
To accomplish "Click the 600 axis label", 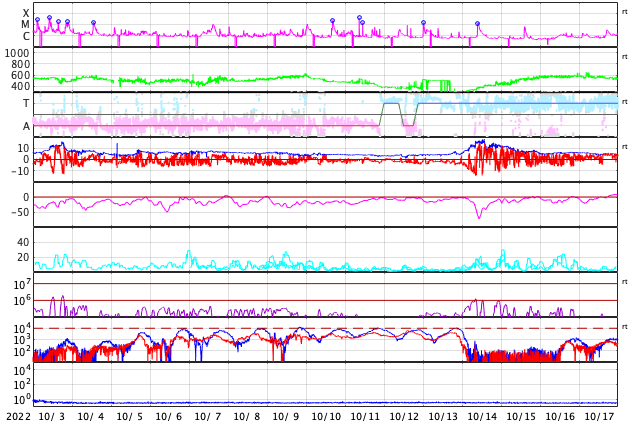I will [21, 75].
